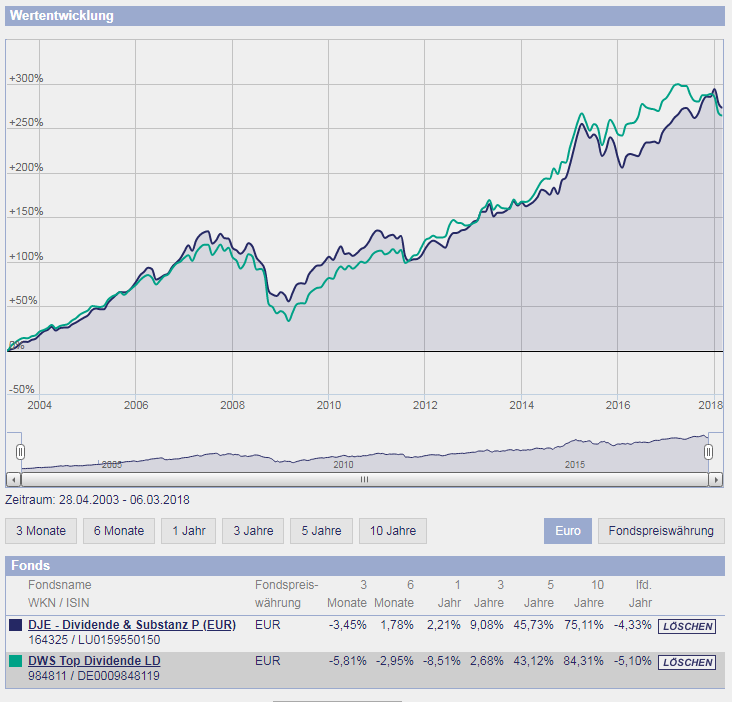This screenshot has height=702, width=732.
Task: Choose the Euro currency display
Action: (x=568, y=531)
